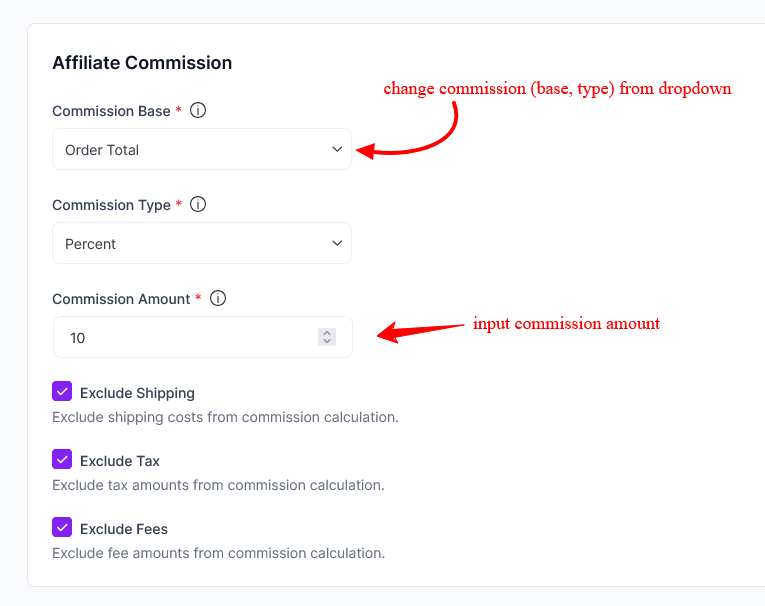The height and width of the screenshot is (606, 765).
Task: Click the Exclude Fees label text
Action: point(124,529)
